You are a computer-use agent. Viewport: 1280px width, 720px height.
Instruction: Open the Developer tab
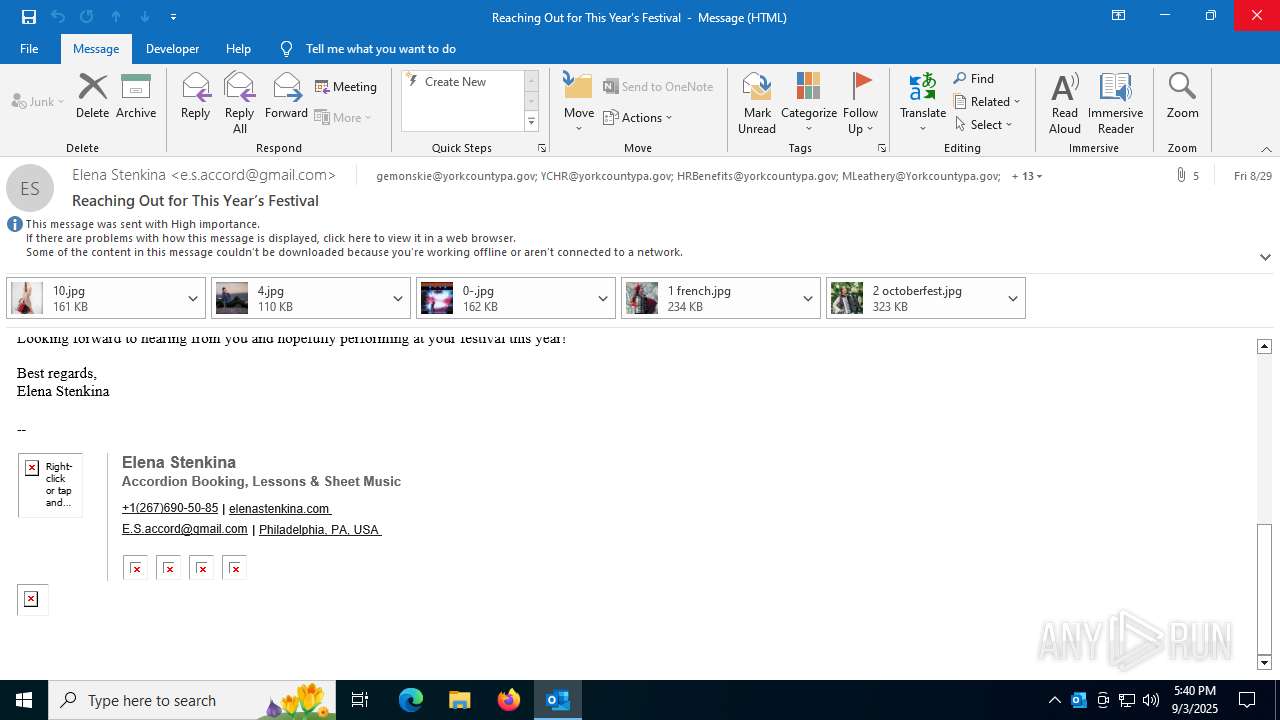click(172, 49)
